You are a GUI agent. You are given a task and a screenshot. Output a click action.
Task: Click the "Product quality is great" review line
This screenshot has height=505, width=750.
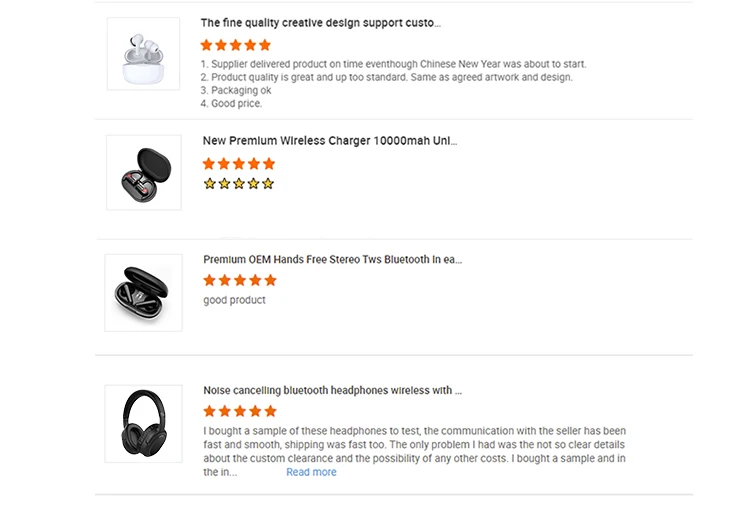pos(386,77)
